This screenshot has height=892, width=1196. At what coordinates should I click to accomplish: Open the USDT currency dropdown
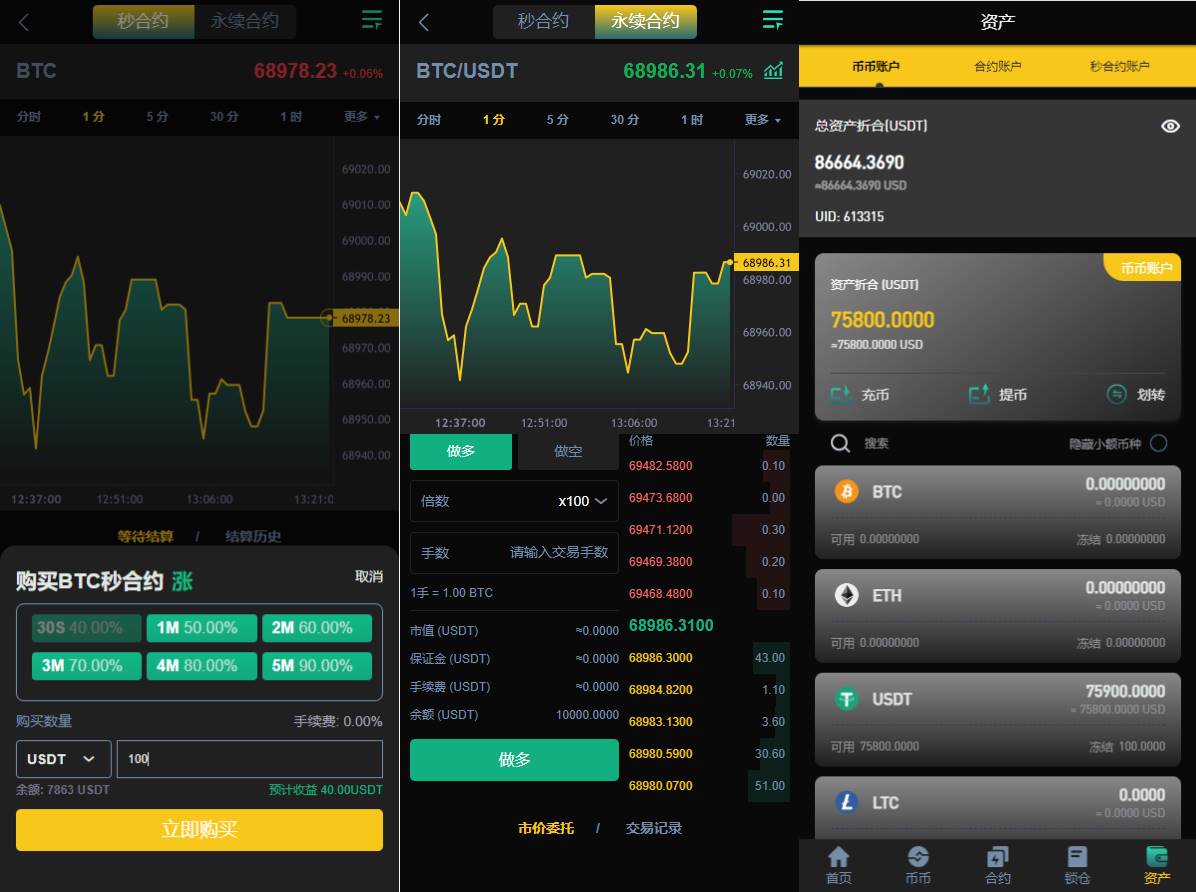pyautogui.click(x=63, y=759)
